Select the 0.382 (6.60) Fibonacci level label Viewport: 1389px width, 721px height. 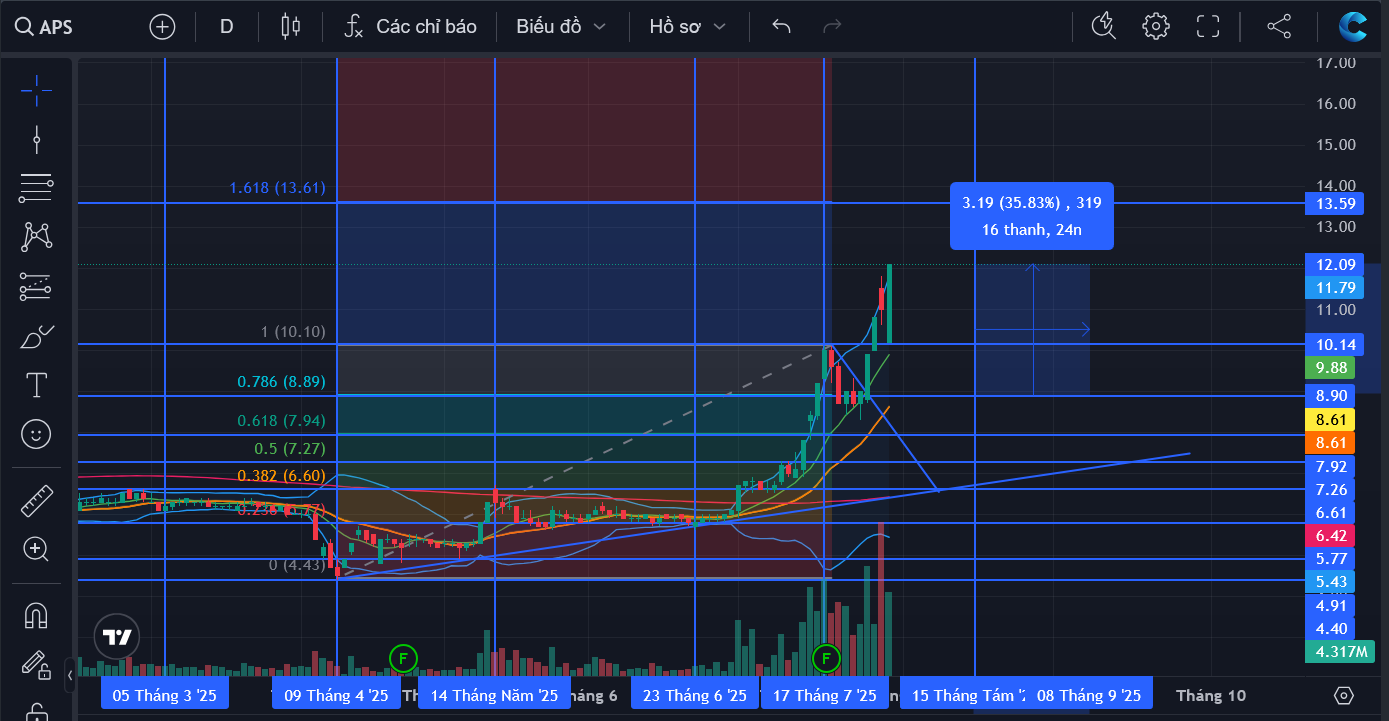pos(281,476)
